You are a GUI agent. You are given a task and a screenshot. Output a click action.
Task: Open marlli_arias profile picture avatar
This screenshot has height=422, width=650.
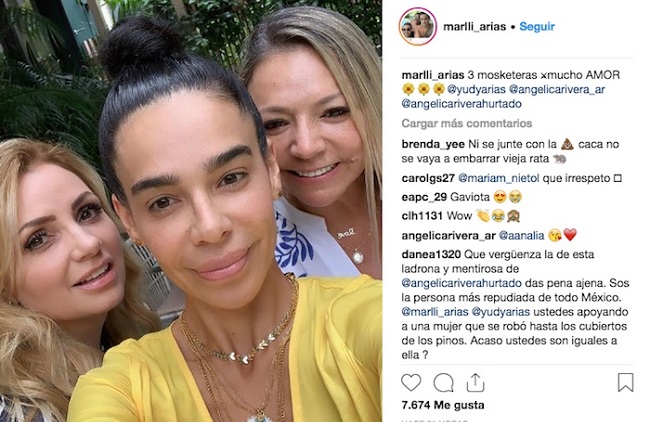(x=417, y=26)
